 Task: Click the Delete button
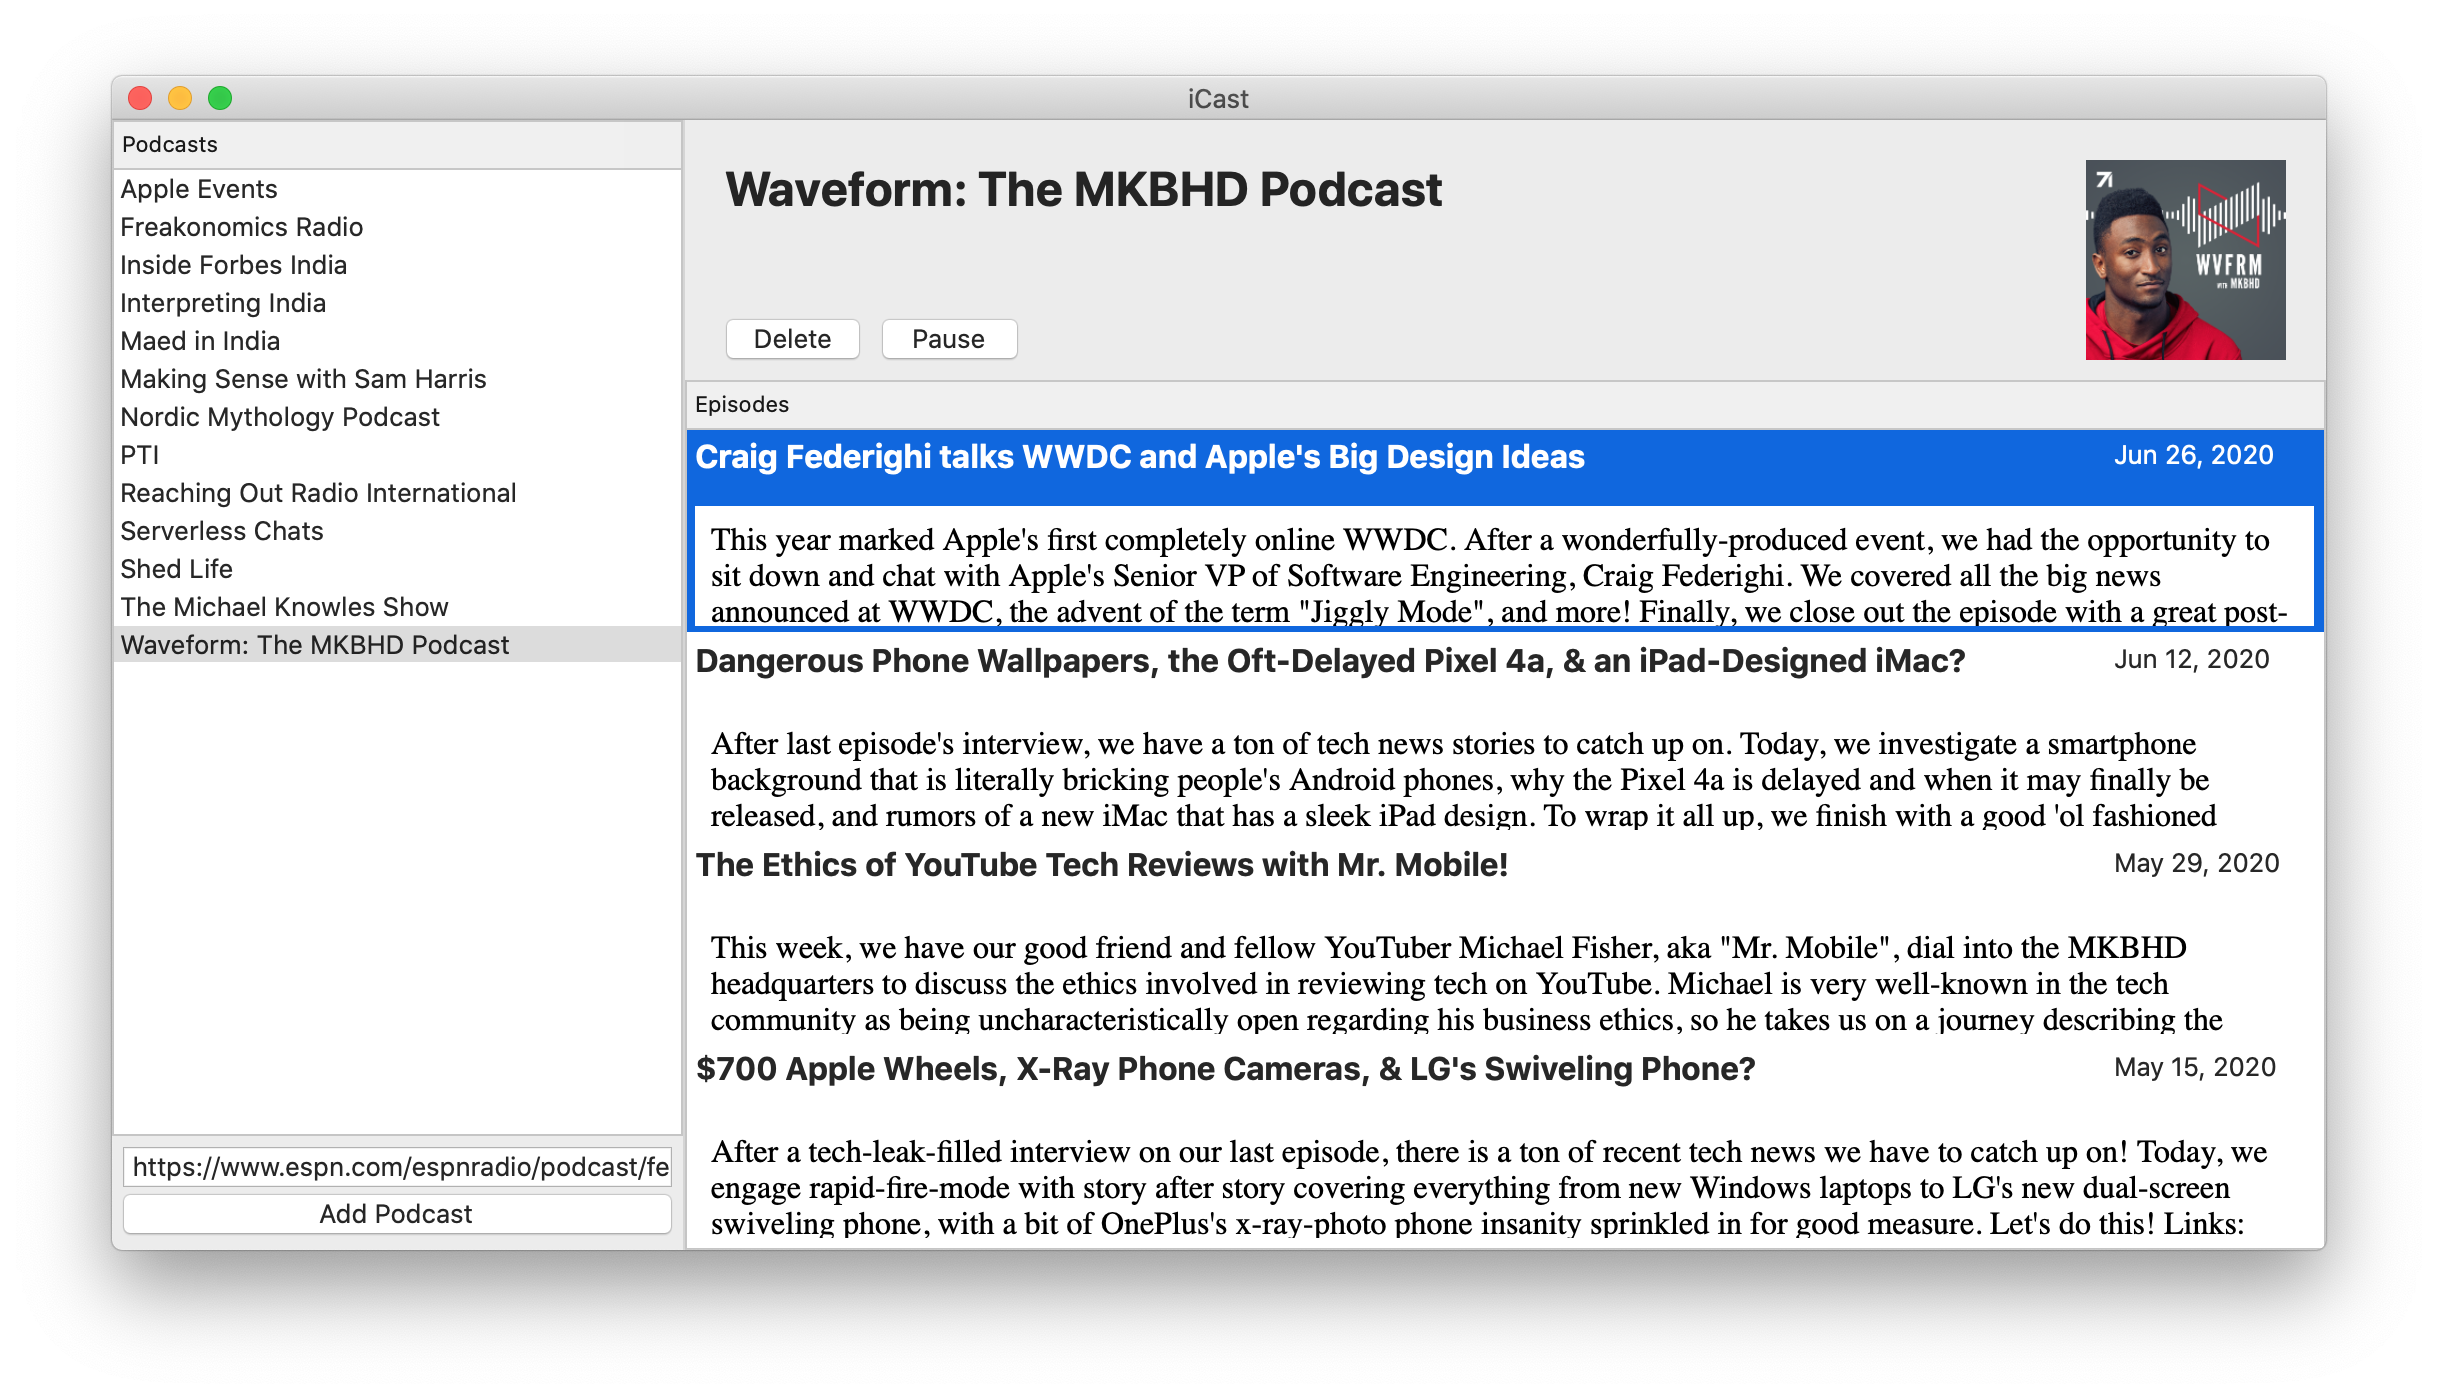(792, 339)
